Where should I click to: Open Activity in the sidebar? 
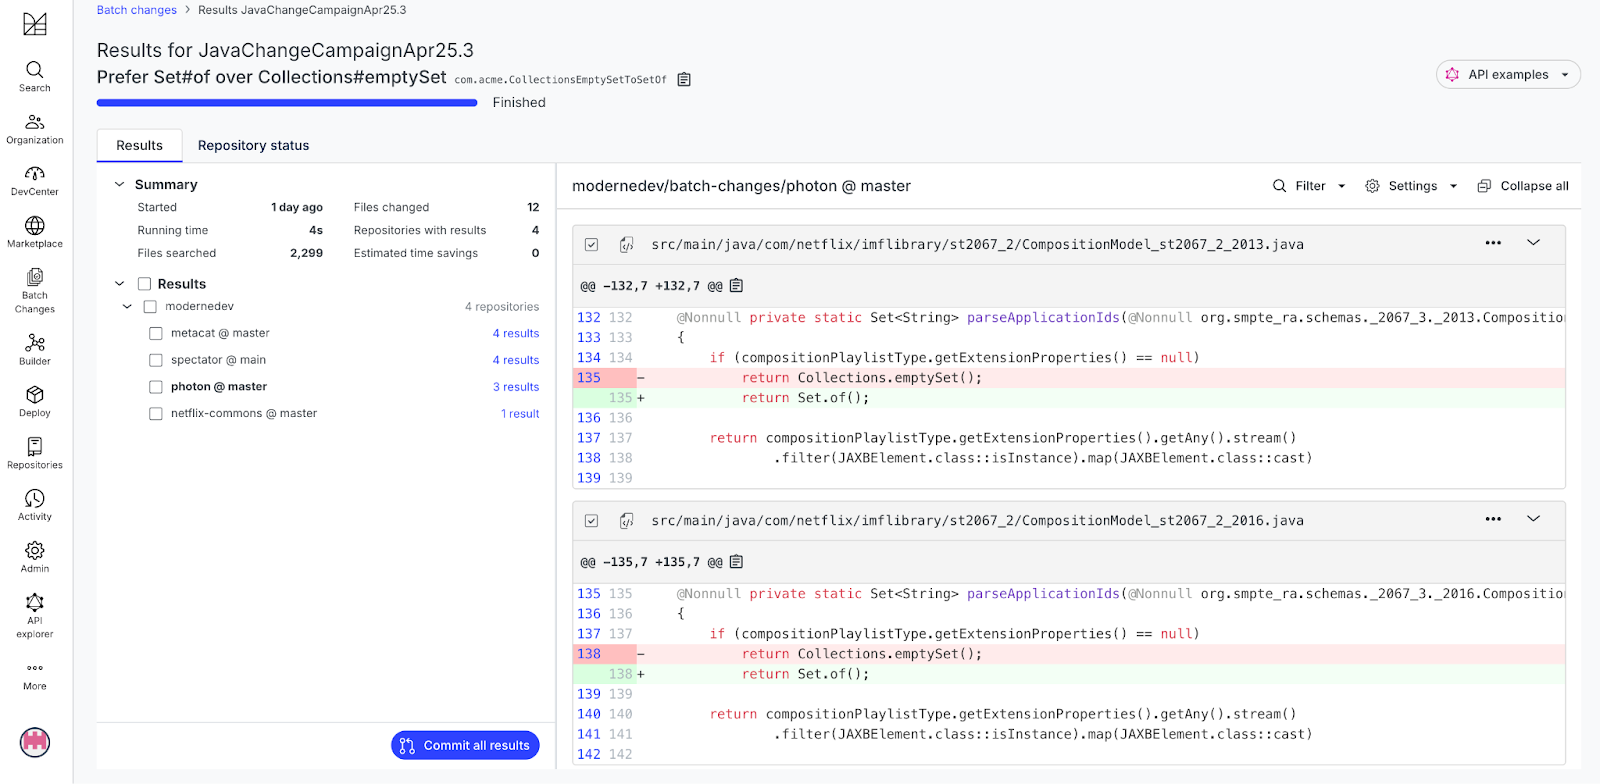[x=35, y=505]
